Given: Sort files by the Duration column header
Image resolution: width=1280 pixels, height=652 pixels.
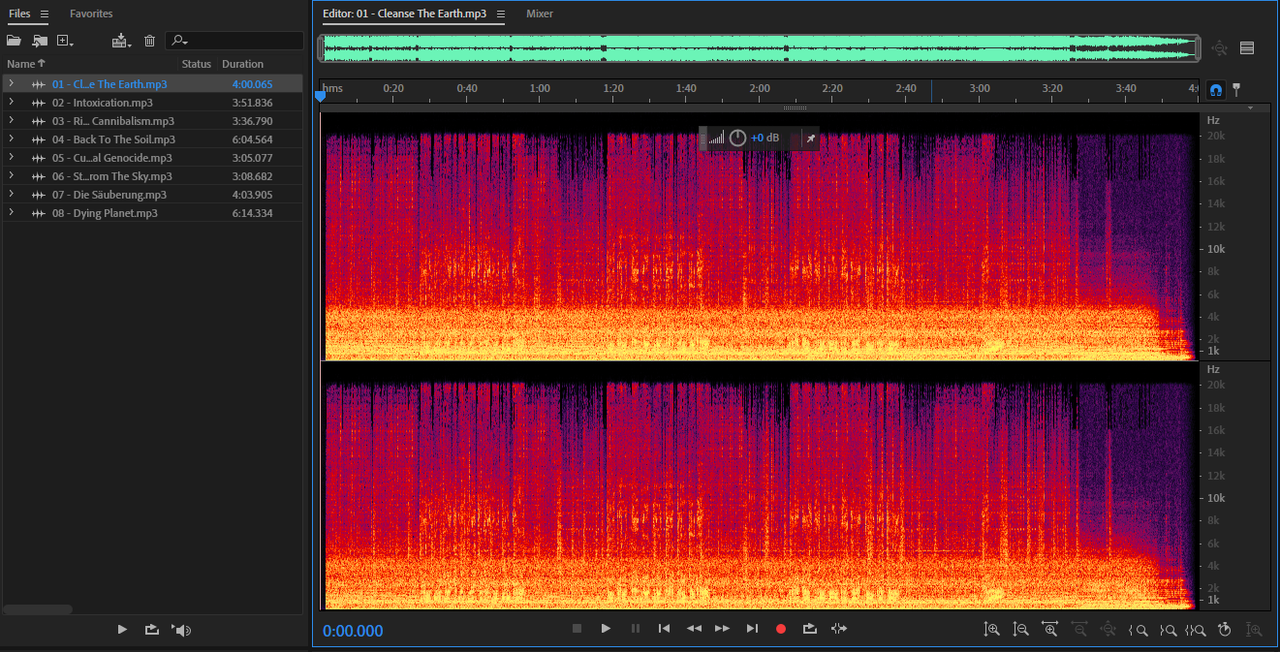Looking at the screenshot, I should 243,64.
